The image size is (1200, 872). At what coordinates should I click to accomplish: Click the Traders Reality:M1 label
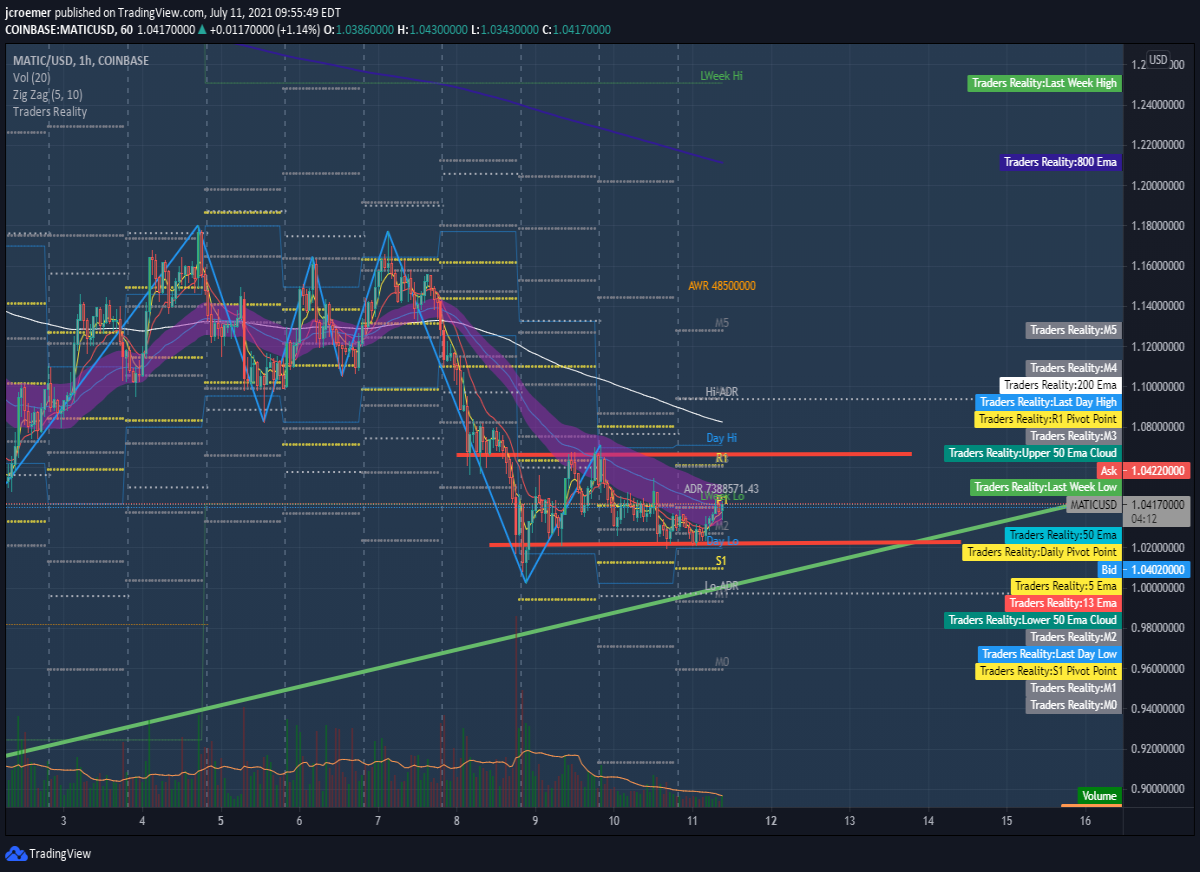[x=1074, y=688]
